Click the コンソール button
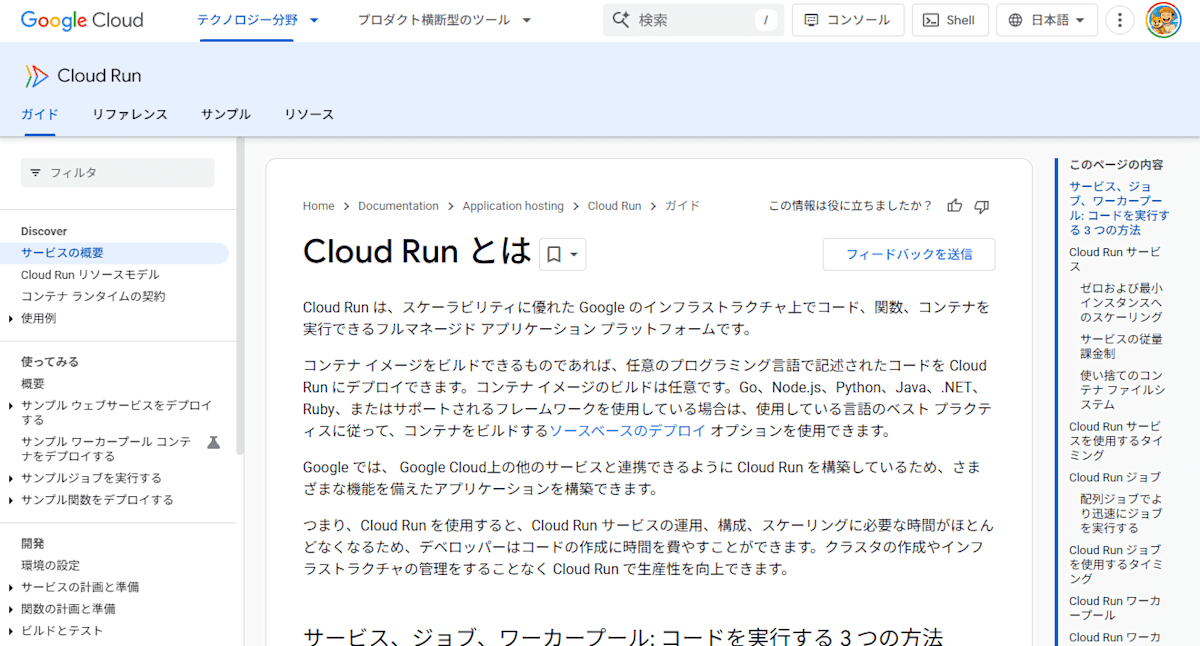Image resolution: width=1200 pixels, height=646 pixels. tap(847, 19)
